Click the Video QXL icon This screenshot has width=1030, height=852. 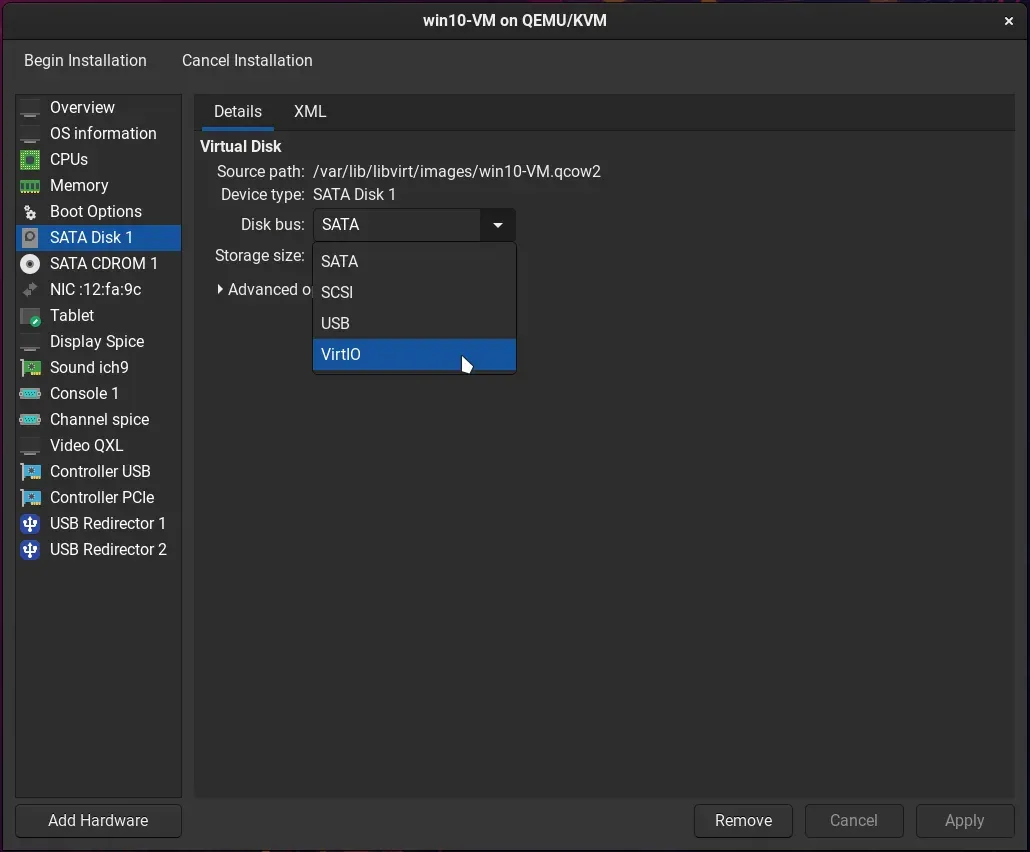[30, 446]
